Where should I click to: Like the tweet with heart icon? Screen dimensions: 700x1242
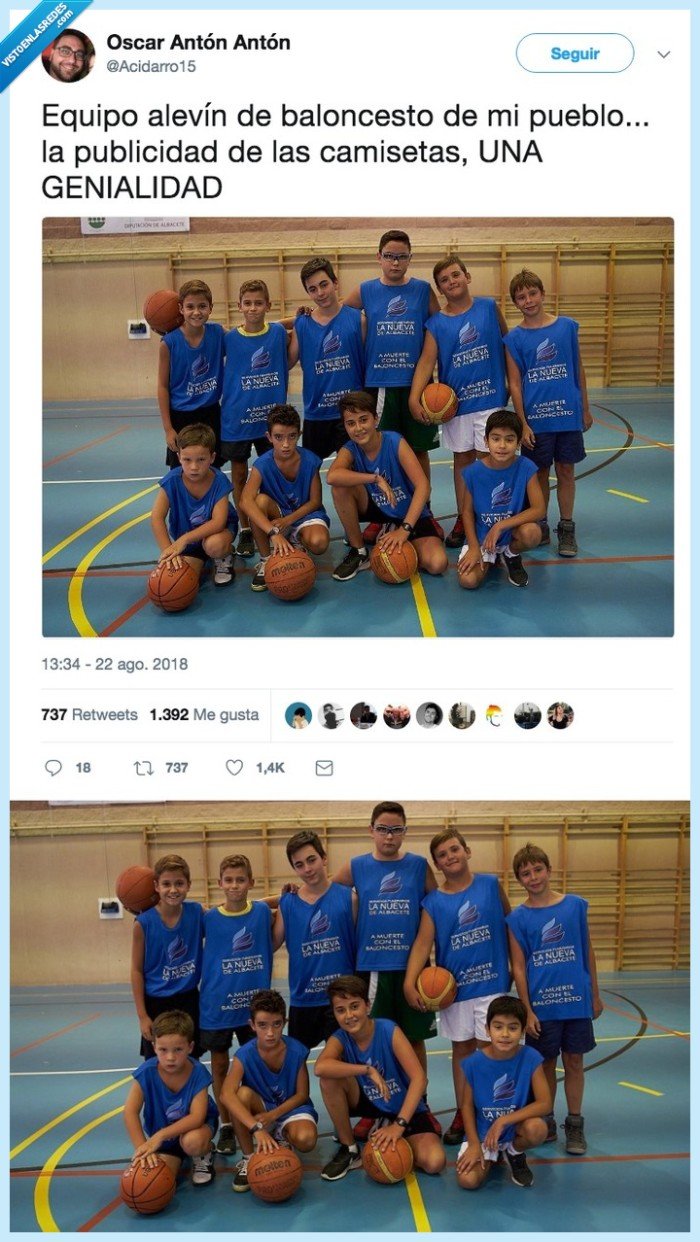coord(234,768)
